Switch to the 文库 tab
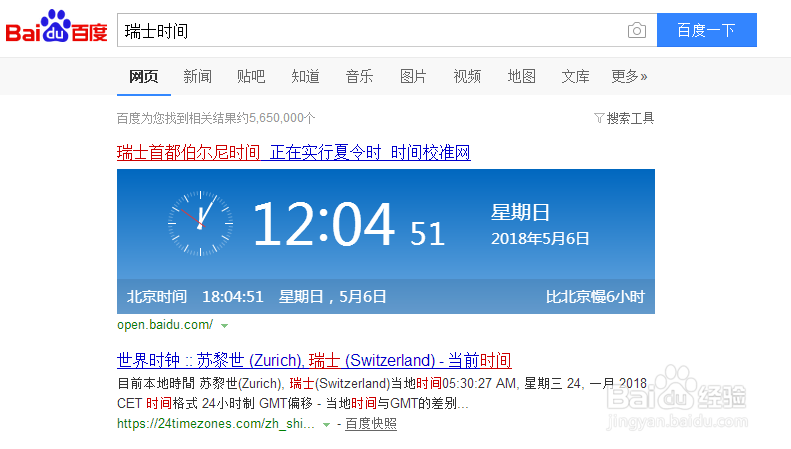The height and width of the screenshot is (449, 791). click(575, 77)
